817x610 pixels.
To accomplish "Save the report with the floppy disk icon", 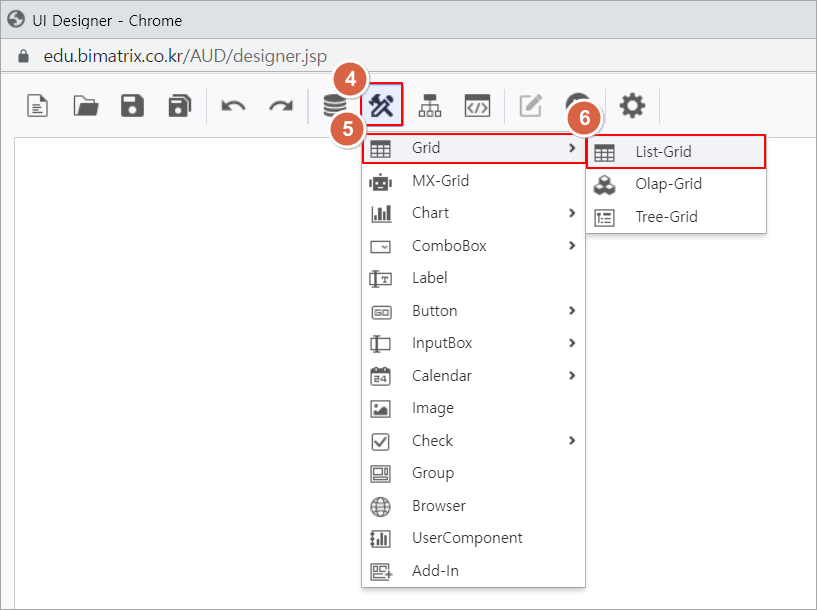I will pyautogui.click(x=132, y=105).
